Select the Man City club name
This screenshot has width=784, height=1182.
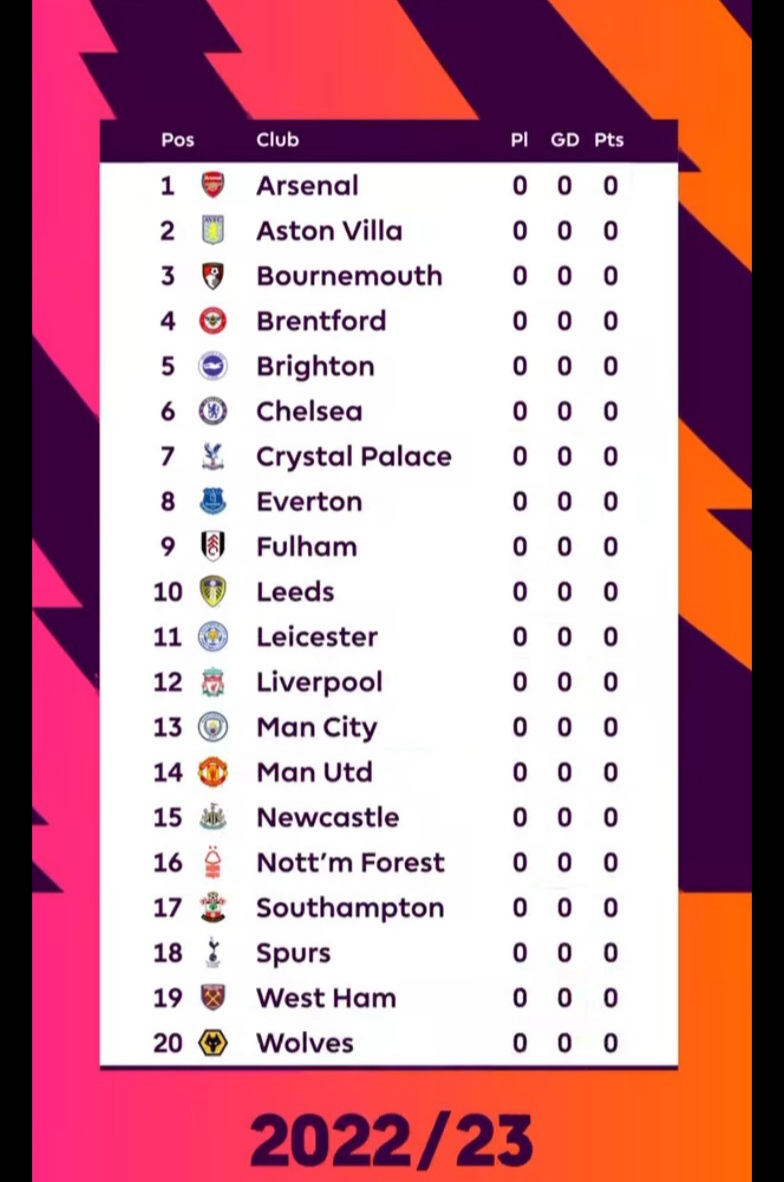317,727
